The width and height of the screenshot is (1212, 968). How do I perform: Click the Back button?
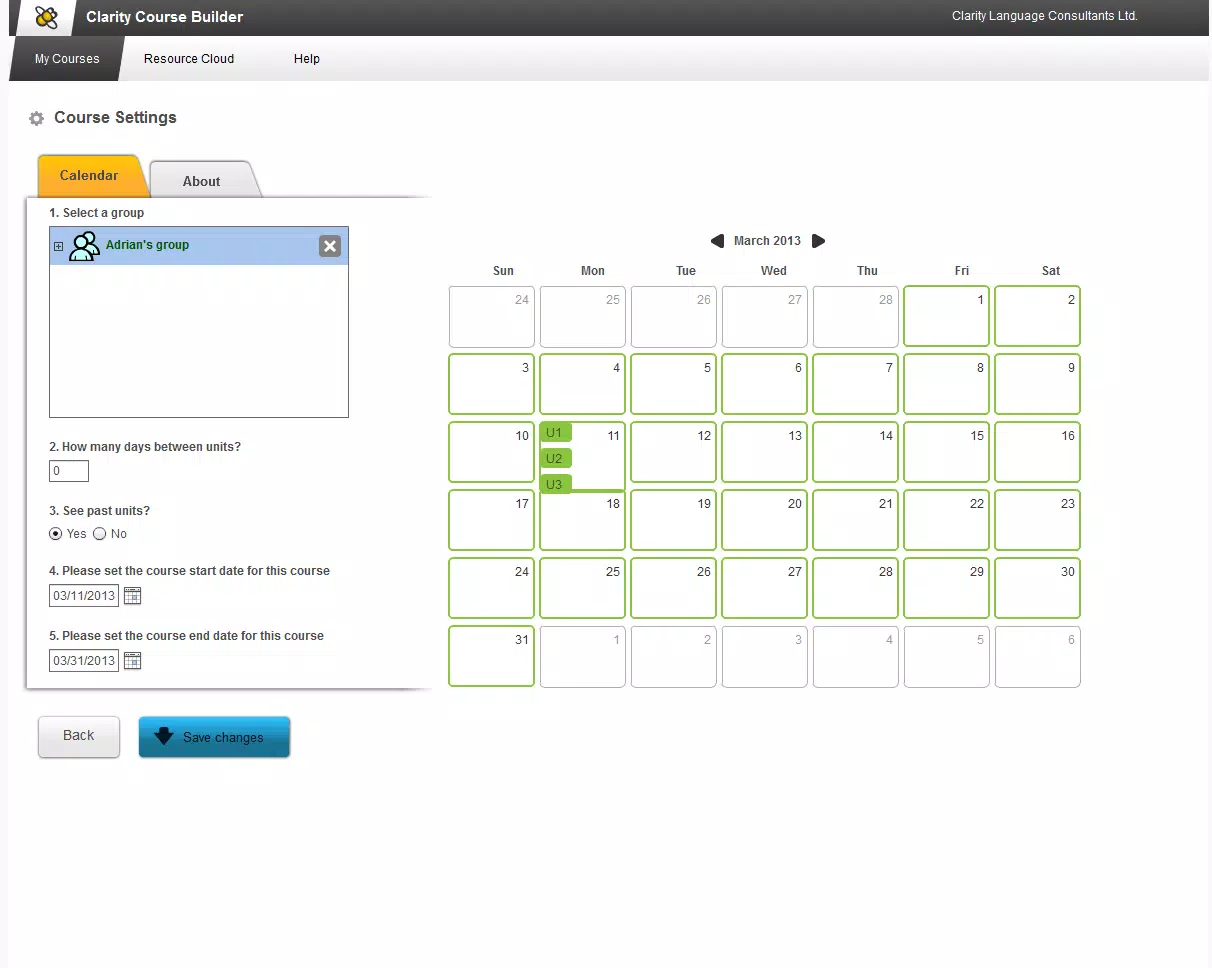tap(79, 736)
